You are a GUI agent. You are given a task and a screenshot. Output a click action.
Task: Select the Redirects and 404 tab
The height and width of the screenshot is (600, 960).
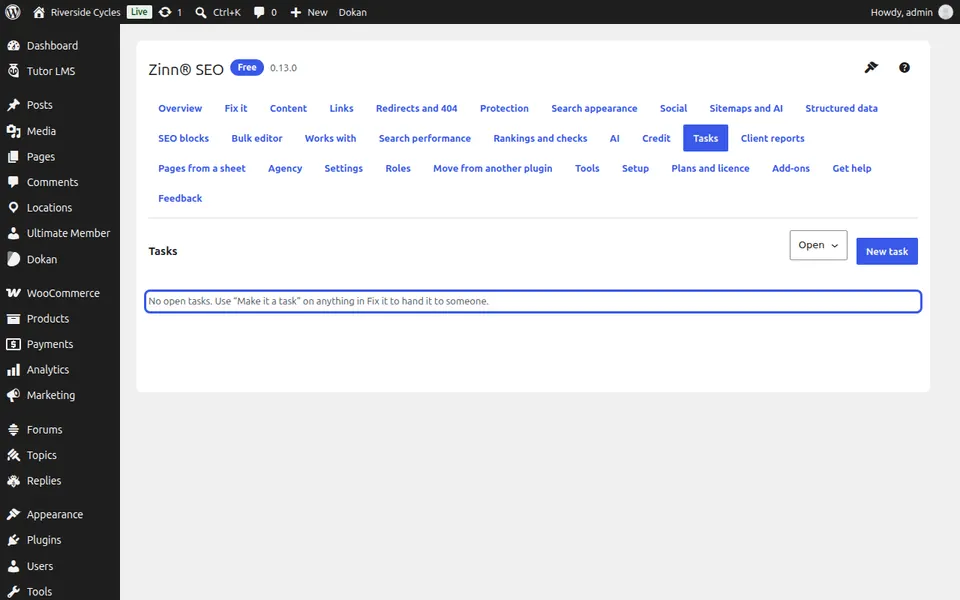[416, 108]
